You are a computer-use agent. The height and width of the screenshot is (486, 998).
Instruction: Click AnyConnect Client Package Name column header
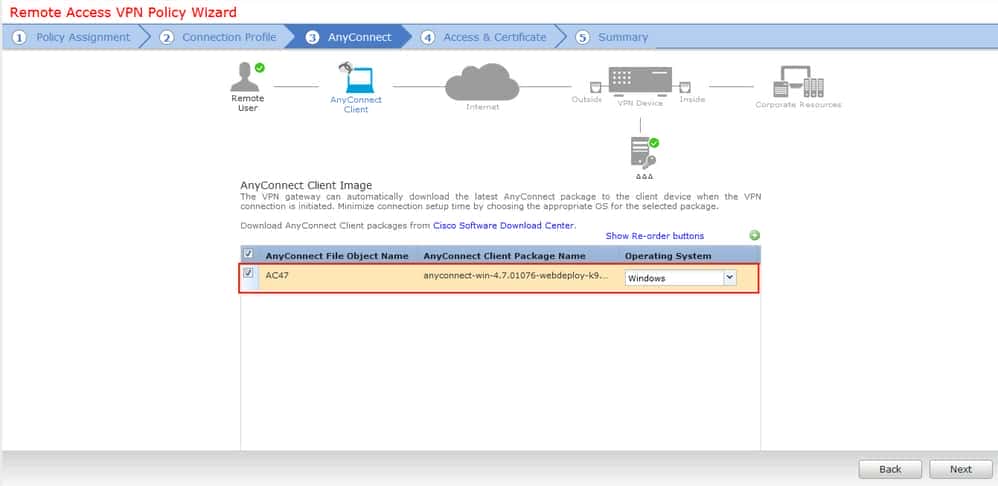point(504,256)
